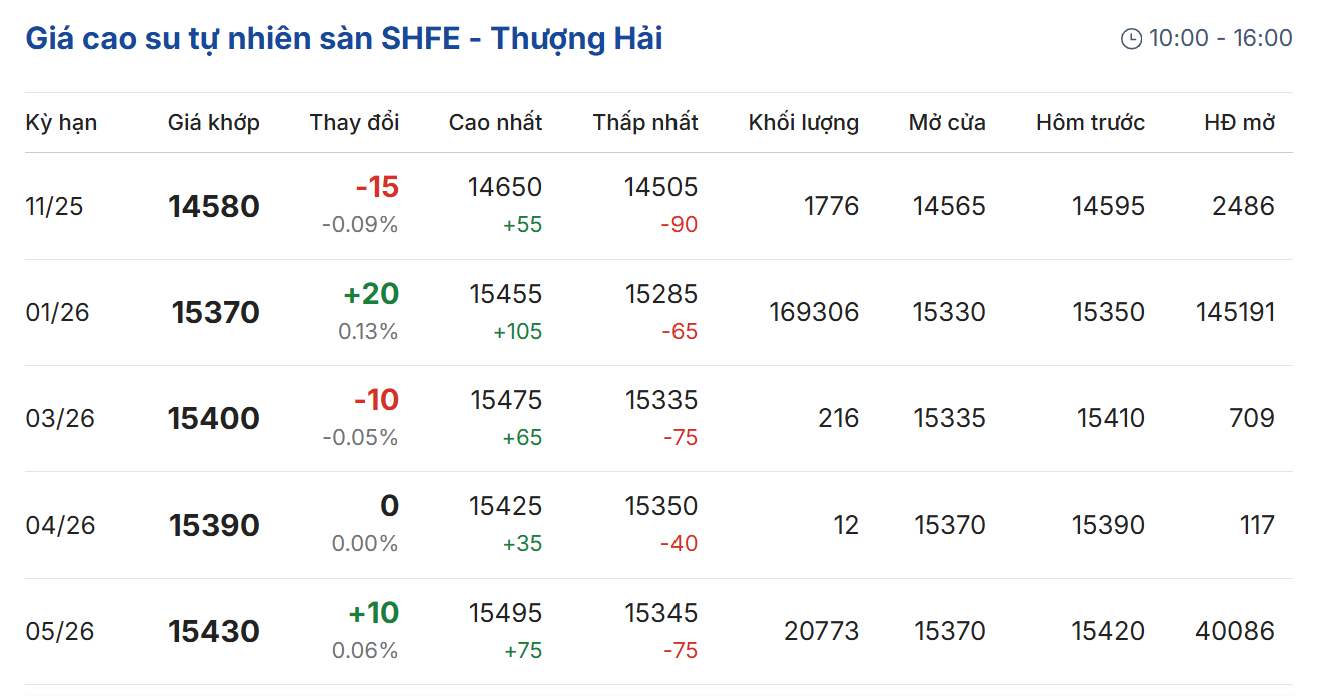
Task: Click the 14580 matched price
Action: click(x=214, y=206)
